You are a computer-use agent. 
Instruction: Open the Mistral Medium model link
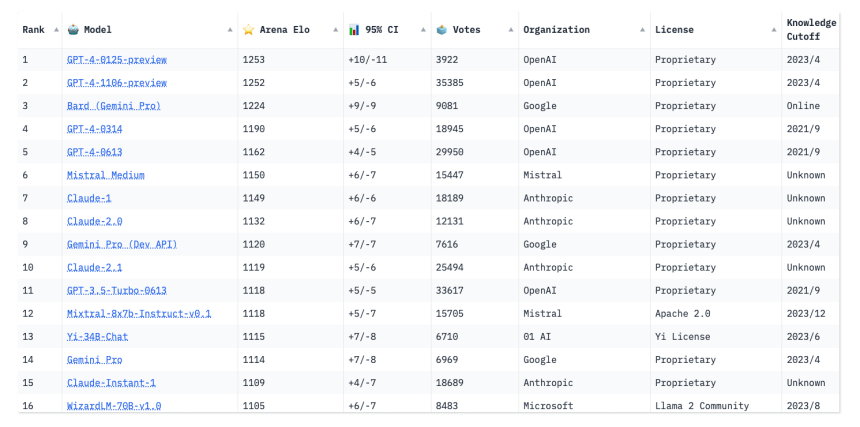pyautogui.click(x=106, y=175)
